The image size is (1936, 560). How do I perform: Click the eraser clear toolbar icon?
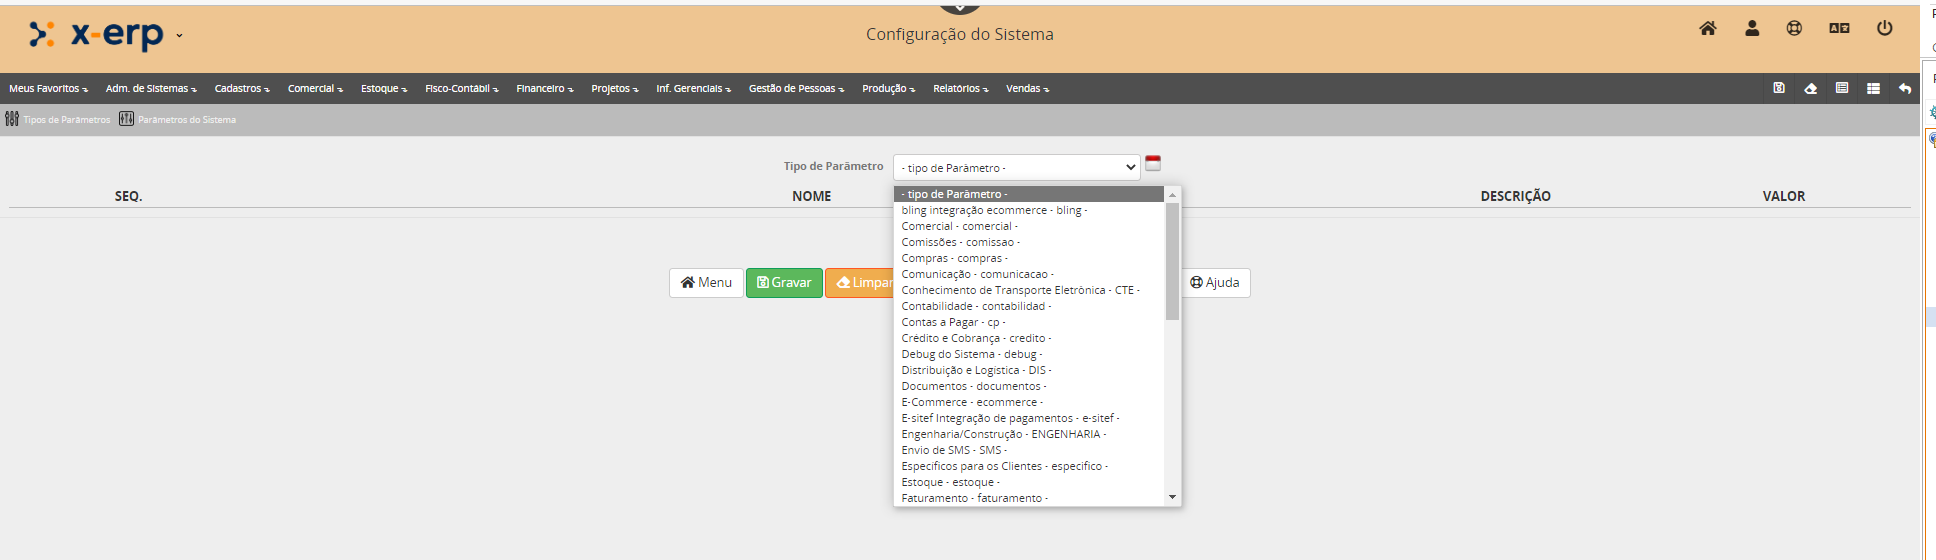tap(1810, 88)
